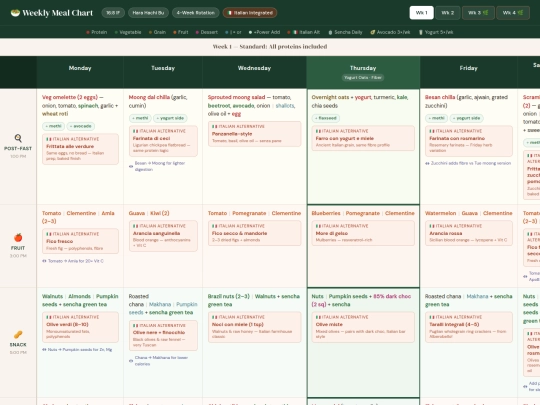Screen dimensions: 540x405
Task: Open the Fico secco & mandorle card
Action: 255,233
